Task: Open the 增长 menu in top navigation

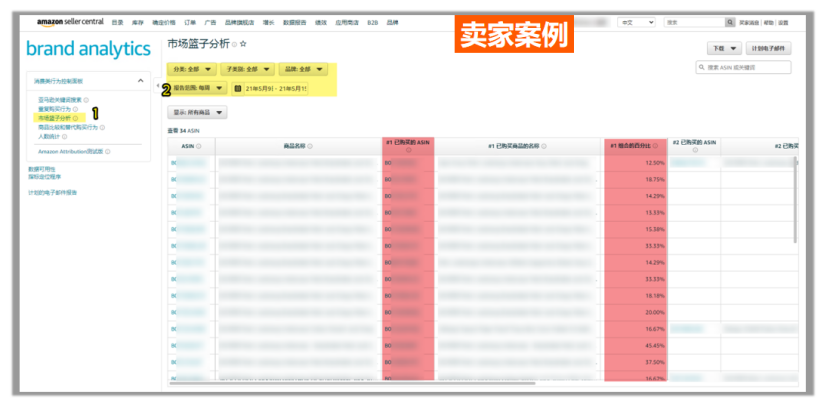Action: [x=268, y=23]
